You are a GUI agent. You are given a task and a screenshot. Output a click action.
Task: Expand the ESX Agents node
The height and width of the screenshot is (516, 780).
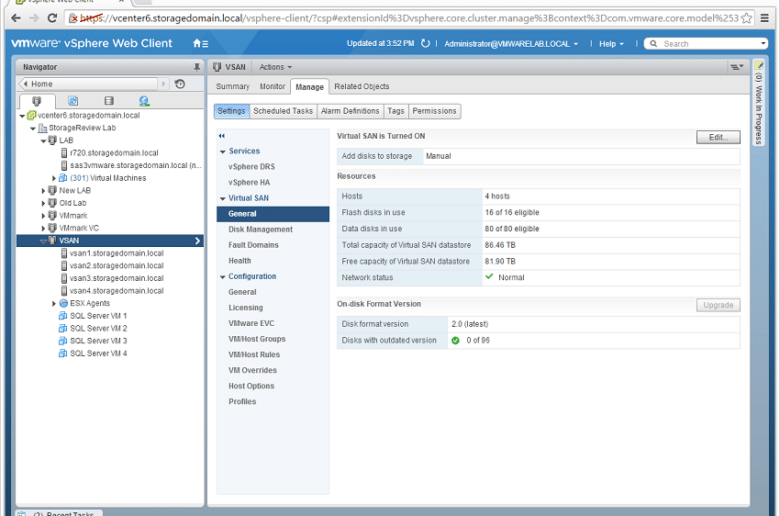54,303
